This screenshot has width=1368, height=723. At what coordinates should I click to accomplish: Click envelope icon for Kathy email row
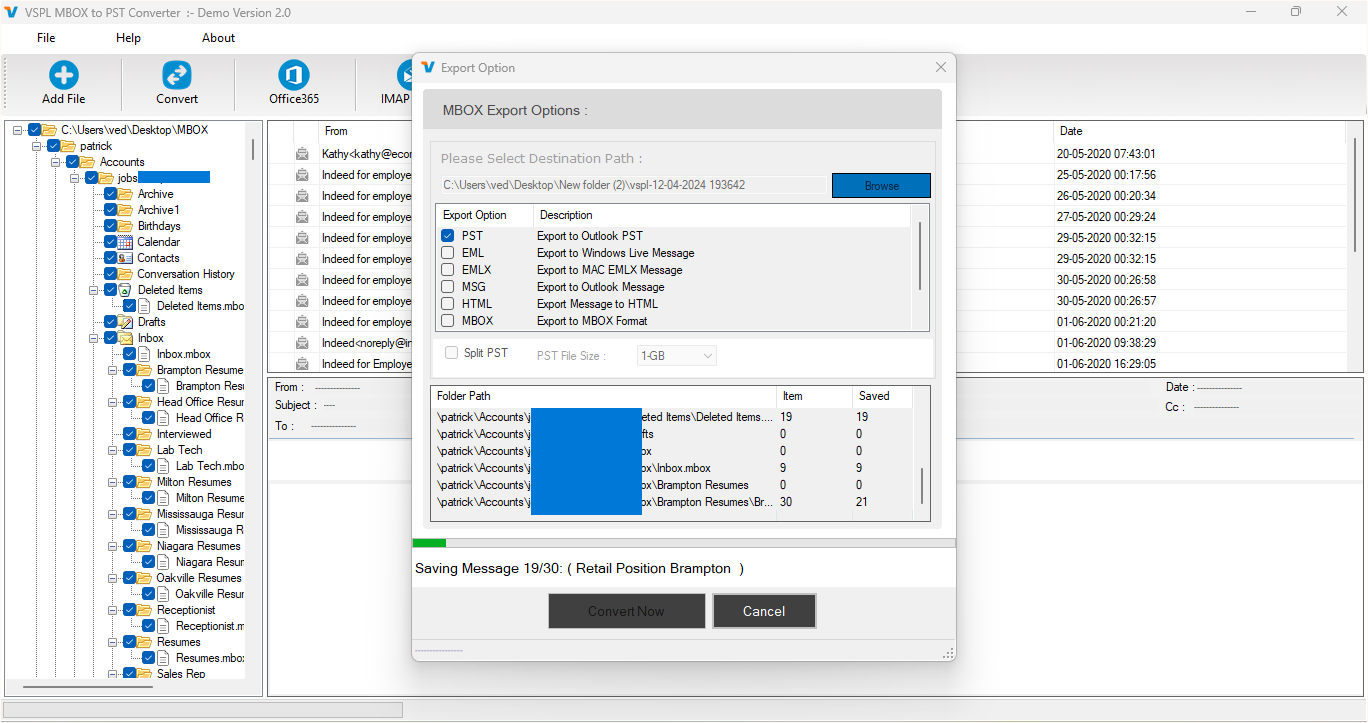click(302, 154)
